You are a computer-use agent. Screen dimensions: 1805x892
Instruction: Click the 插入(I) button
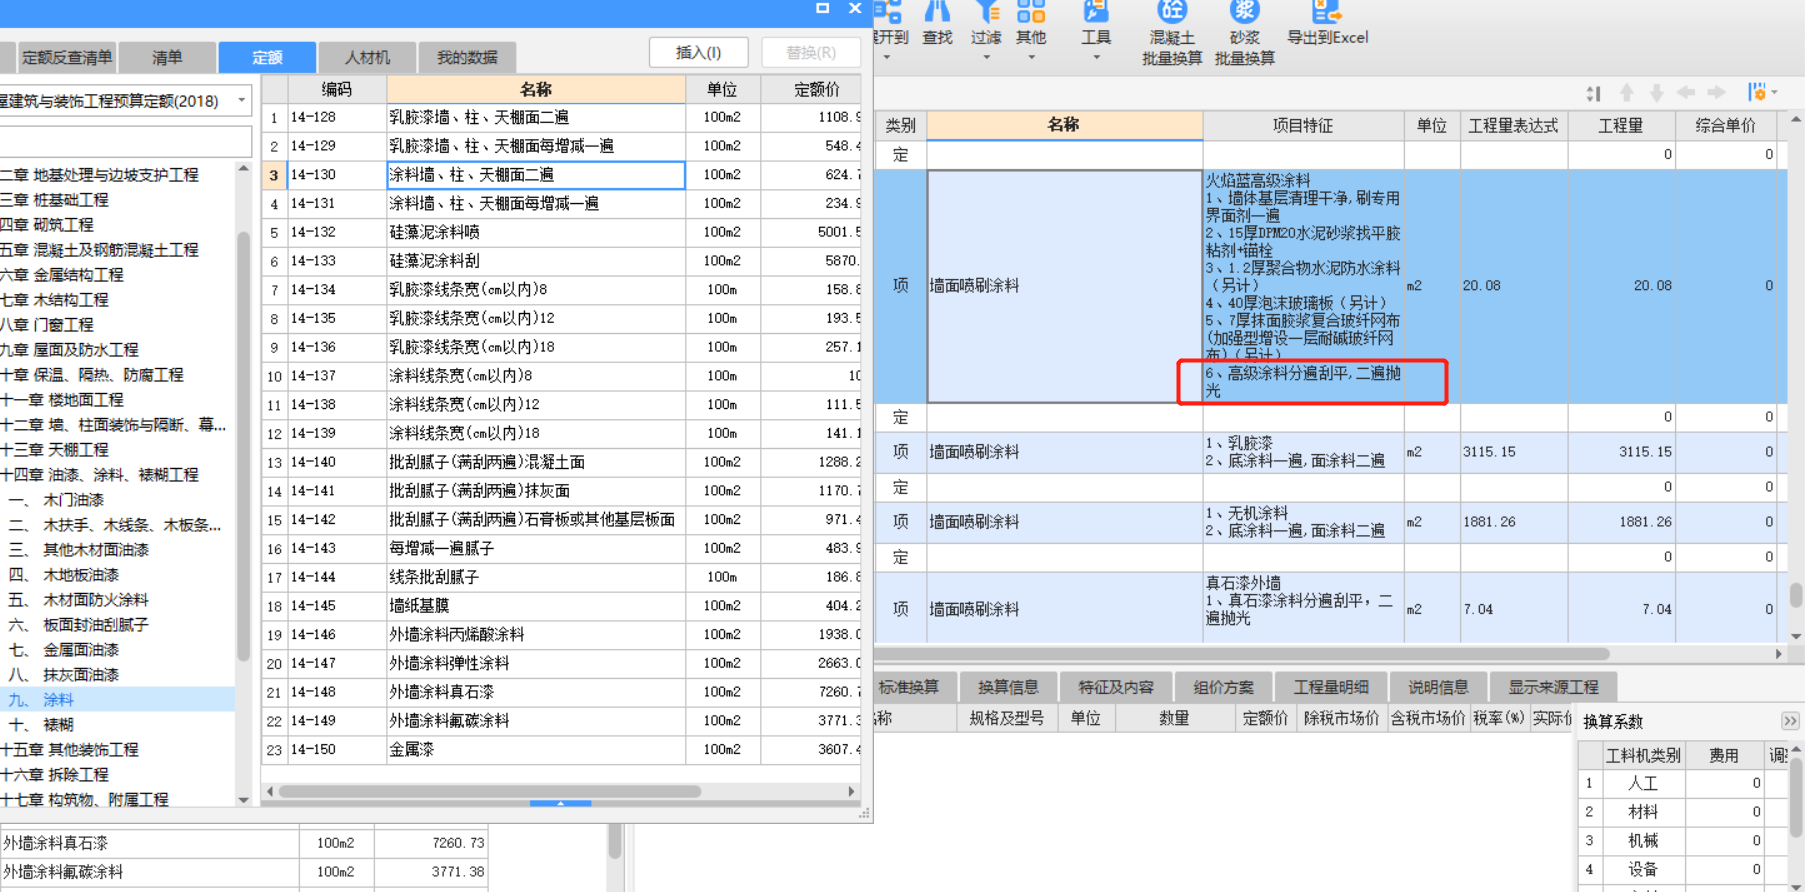(698, 52)
